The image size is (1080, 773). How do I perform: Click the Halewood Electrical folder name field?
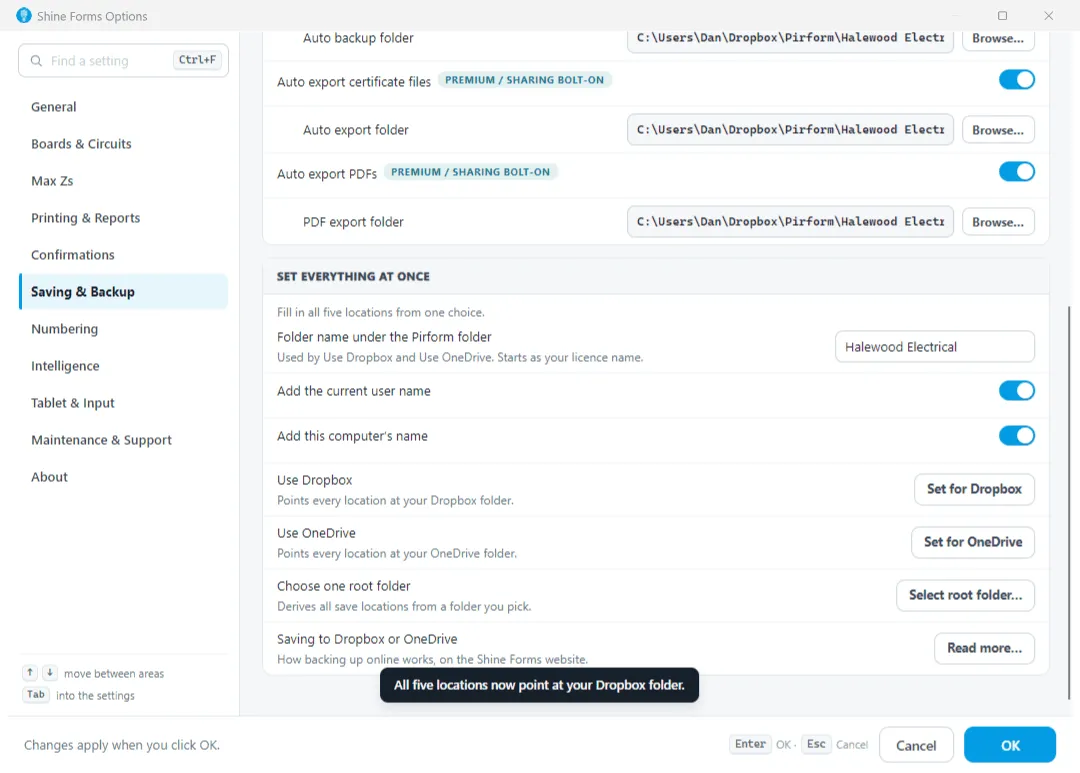point(935,347)
